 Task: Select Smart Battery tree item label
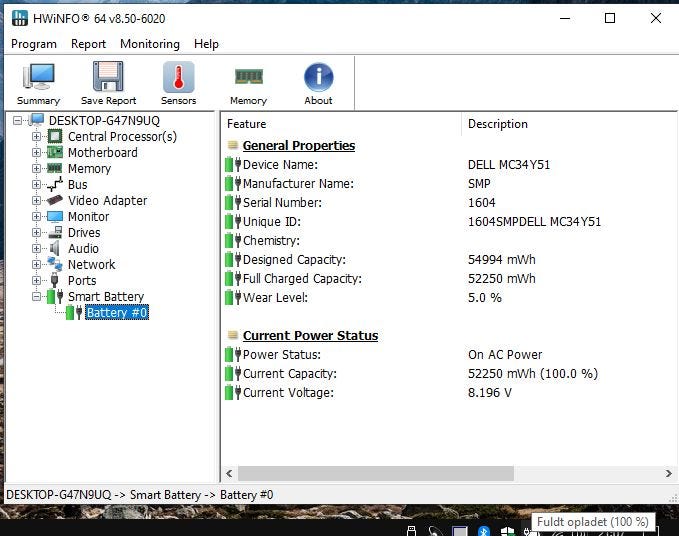coord(106,297)
